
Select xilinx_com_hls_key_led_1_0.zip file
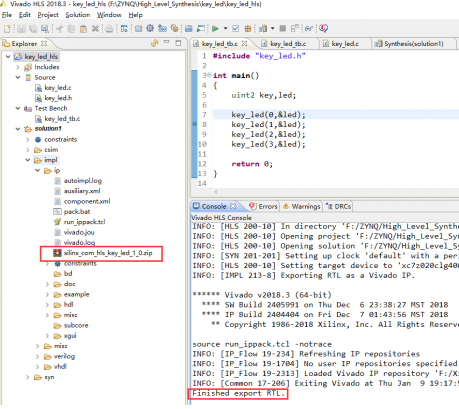click(x=103, y=253)
